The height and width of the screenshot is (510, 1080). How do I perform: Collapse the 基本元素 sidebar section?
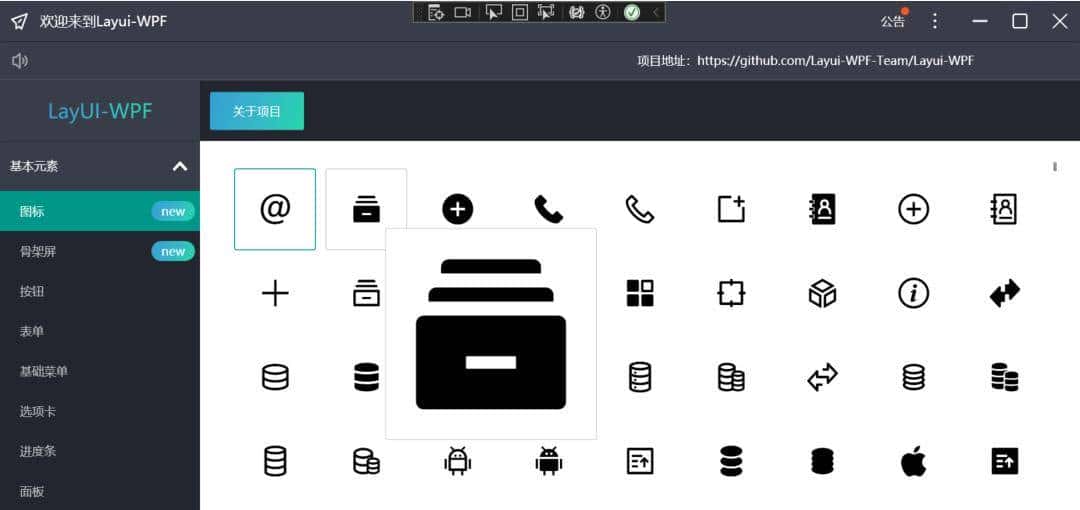click(x=180, y=166)
